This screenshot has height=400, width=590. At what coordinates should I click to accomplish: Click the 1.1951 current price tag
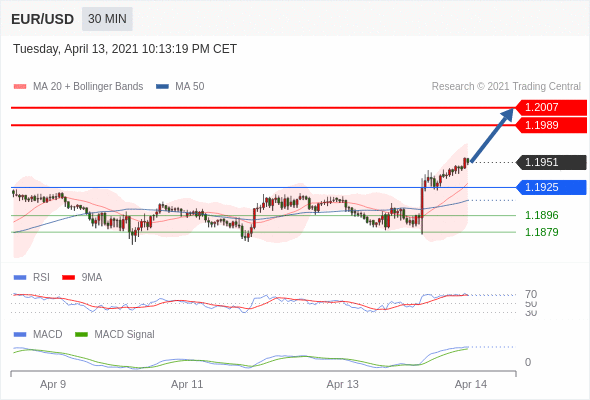click(x=551, y=163)
